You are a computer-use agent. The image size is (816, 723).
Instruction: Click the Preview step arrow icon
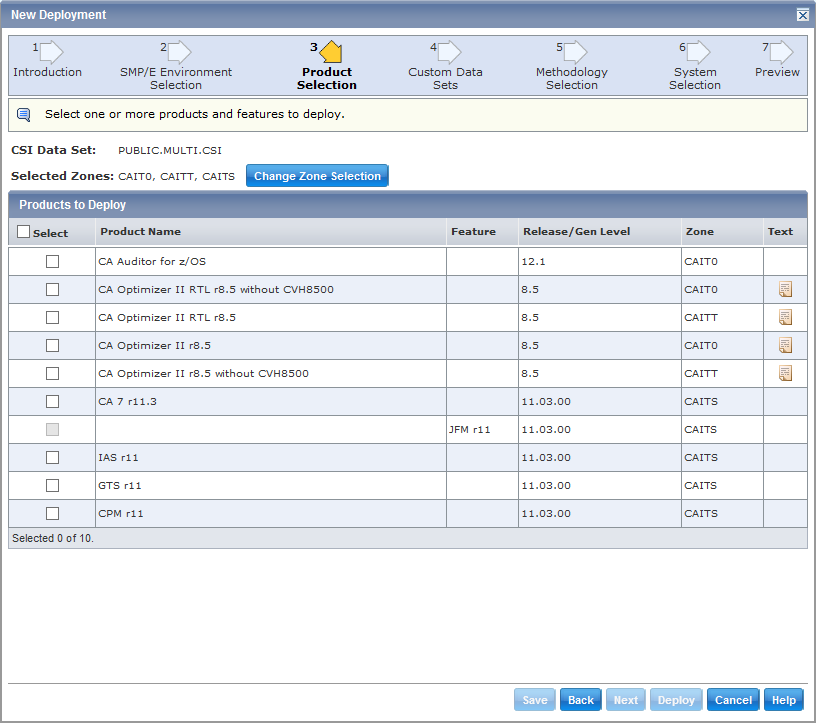(781, 49)
